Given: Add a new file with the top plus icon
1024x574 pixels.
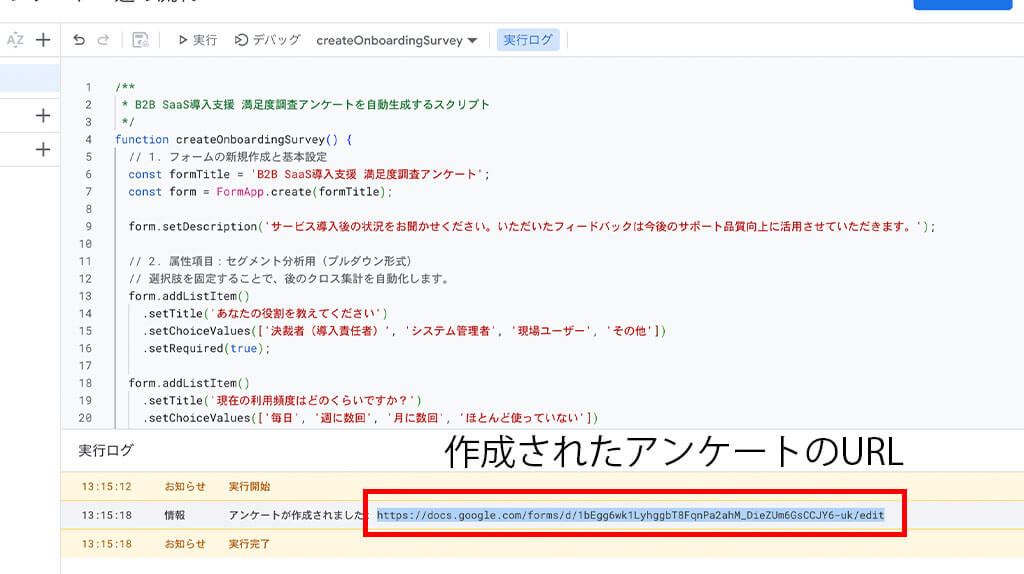Looking at the screenshot, I should (43, 40).
